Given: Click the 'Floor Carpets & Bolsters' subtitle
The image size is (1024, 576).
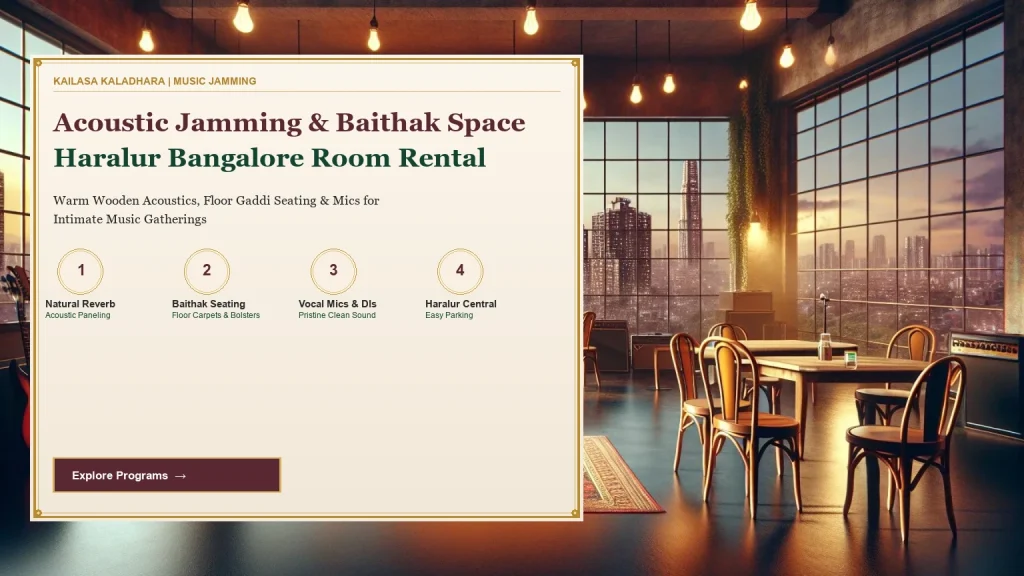Looking at the screenshot, I should pos(216,315).
